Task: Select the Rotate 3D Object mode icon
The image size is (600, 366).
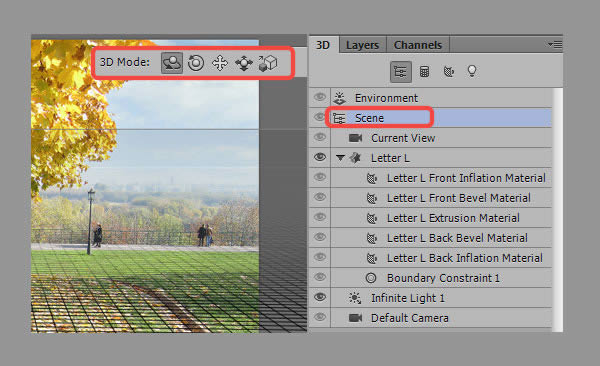Action: pos(171,63)
